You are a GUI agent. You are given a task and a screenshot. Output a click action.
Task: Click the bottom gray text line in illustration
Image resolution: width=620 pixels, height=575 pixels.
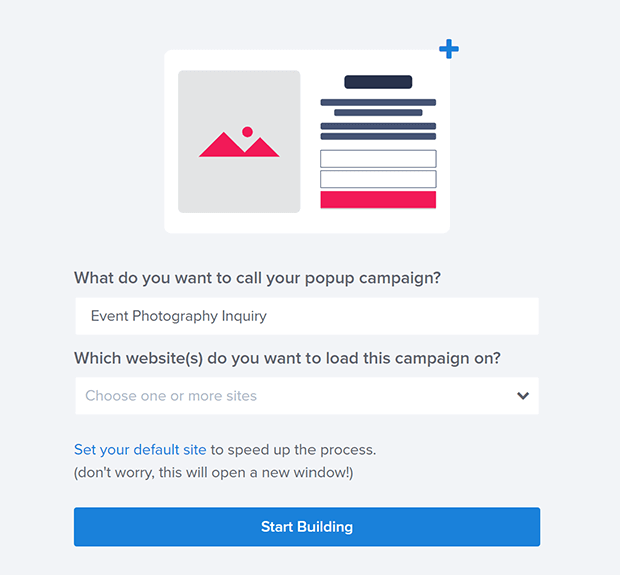(x=378, y=136)
